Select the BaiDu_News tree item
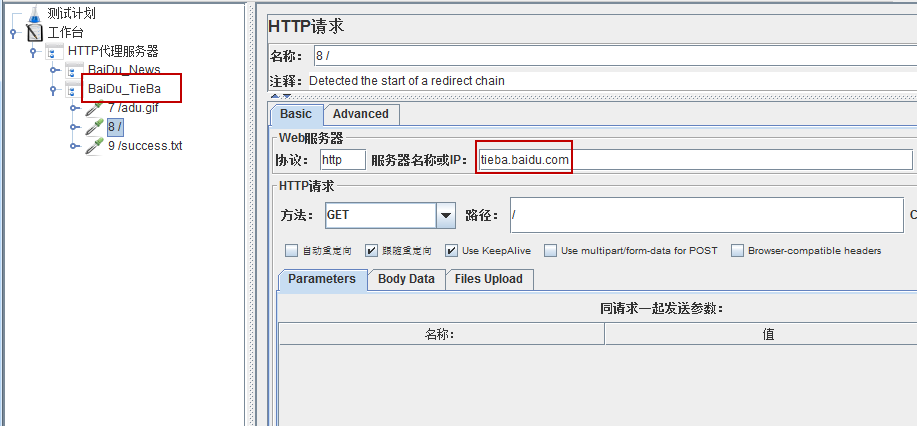Screen dimensions: 917x426 124,70
